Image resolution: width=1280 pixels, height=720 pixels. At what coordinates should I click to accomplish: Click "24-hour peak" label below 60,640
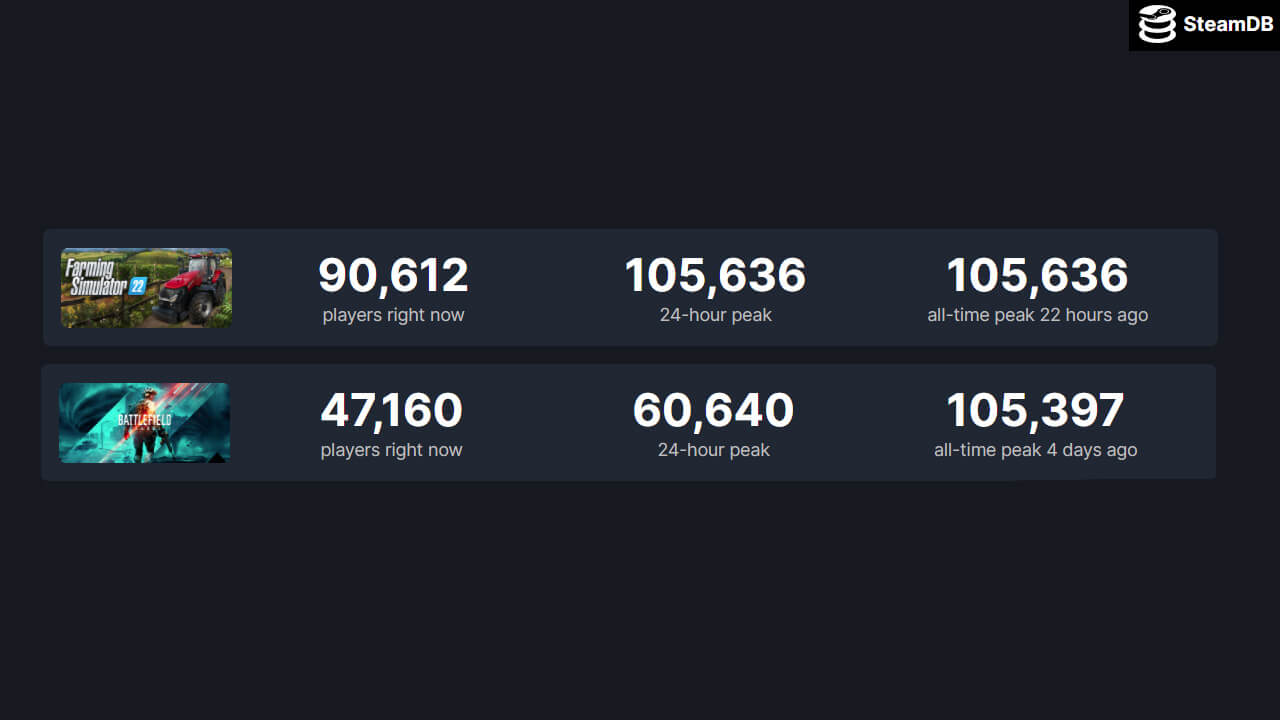[713, 450]
